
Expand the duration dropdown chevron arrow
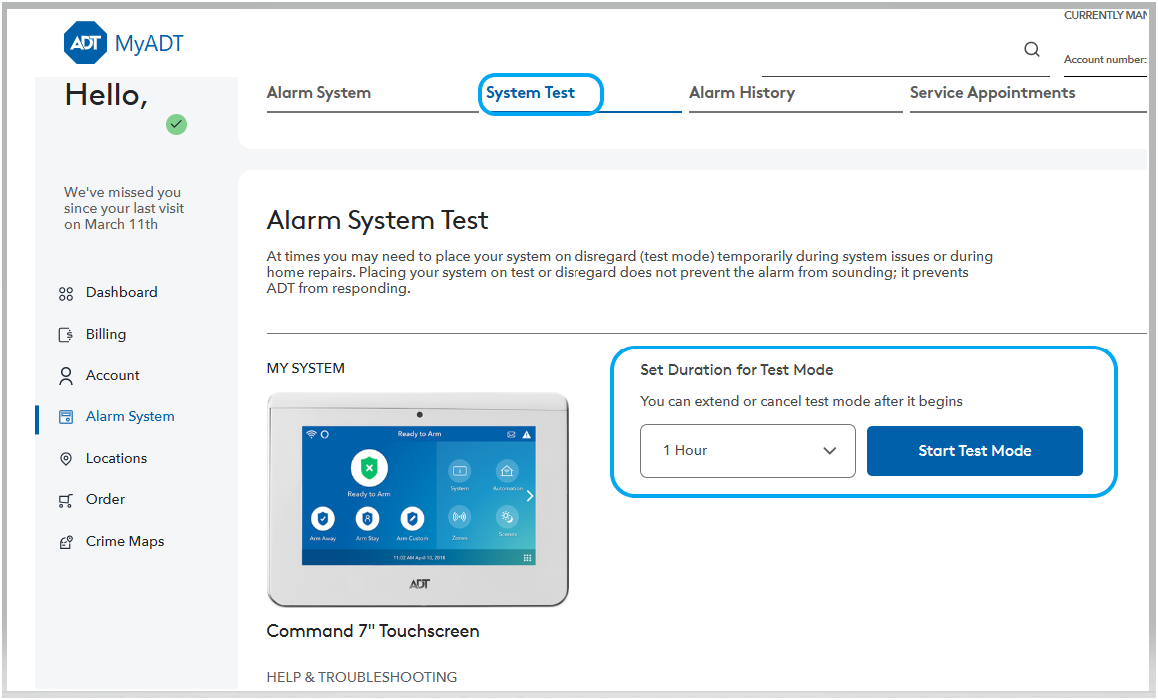[x=829, y=450]
